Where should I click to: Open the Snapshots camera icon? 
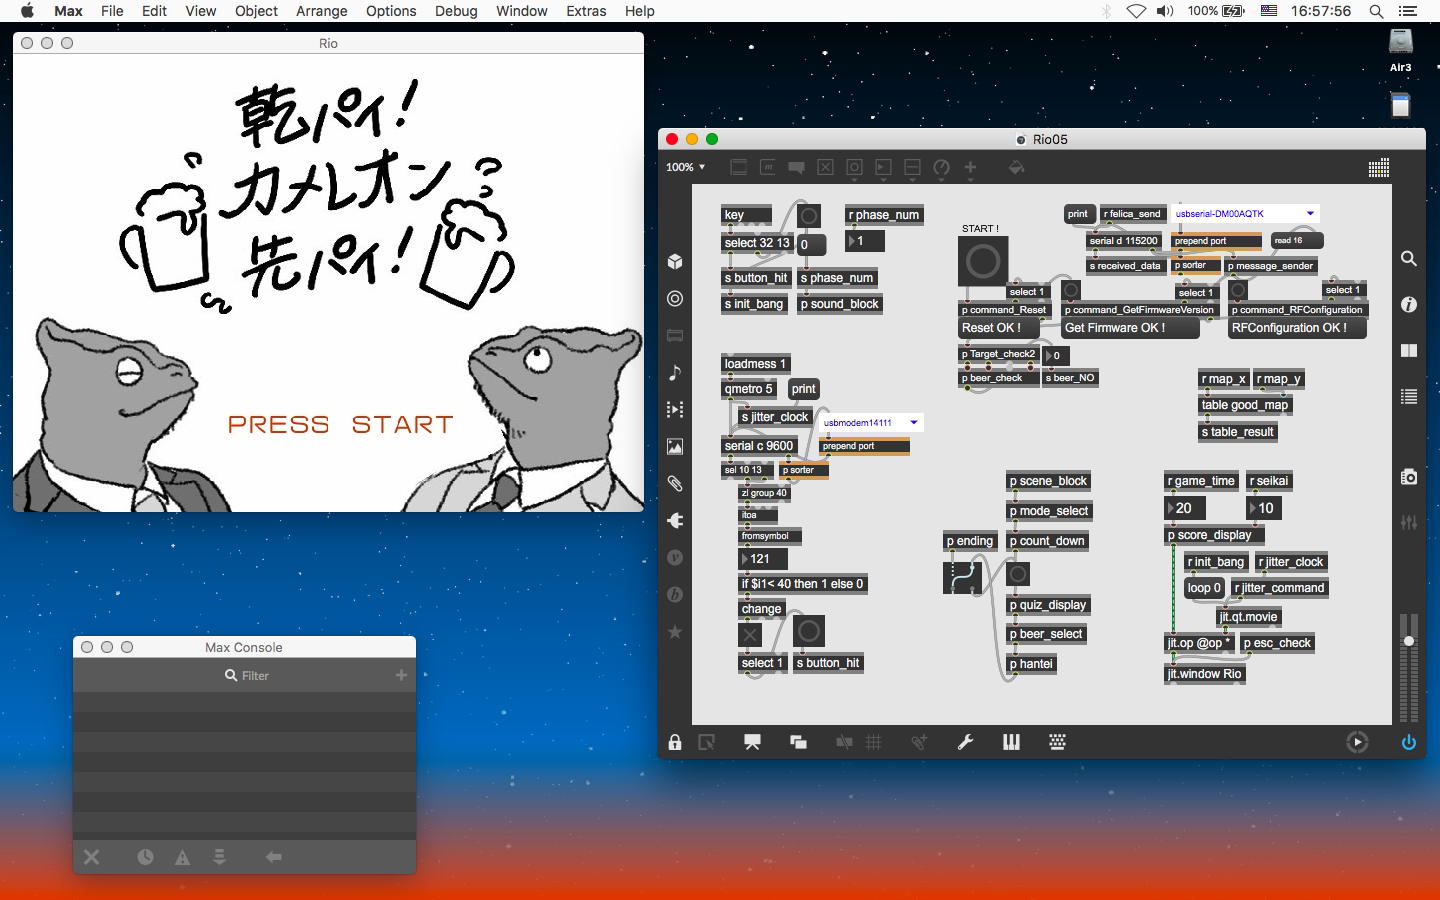click(1409, 477)
